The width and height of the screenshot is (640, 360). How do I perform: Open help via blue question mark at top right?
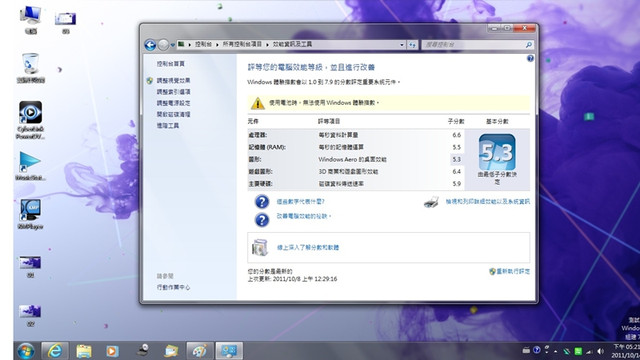tap(530, 58)
